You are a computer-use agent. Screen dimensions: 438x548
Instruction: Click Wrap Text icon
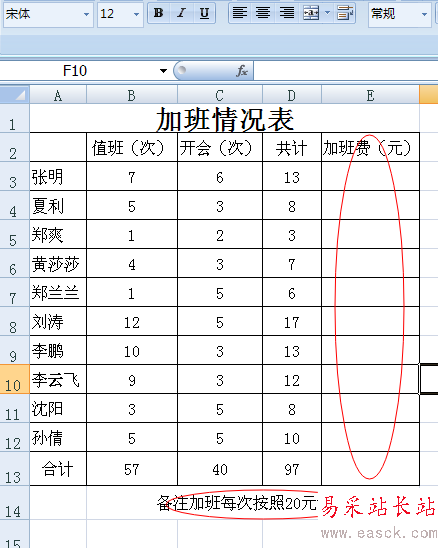pos(345,14)
